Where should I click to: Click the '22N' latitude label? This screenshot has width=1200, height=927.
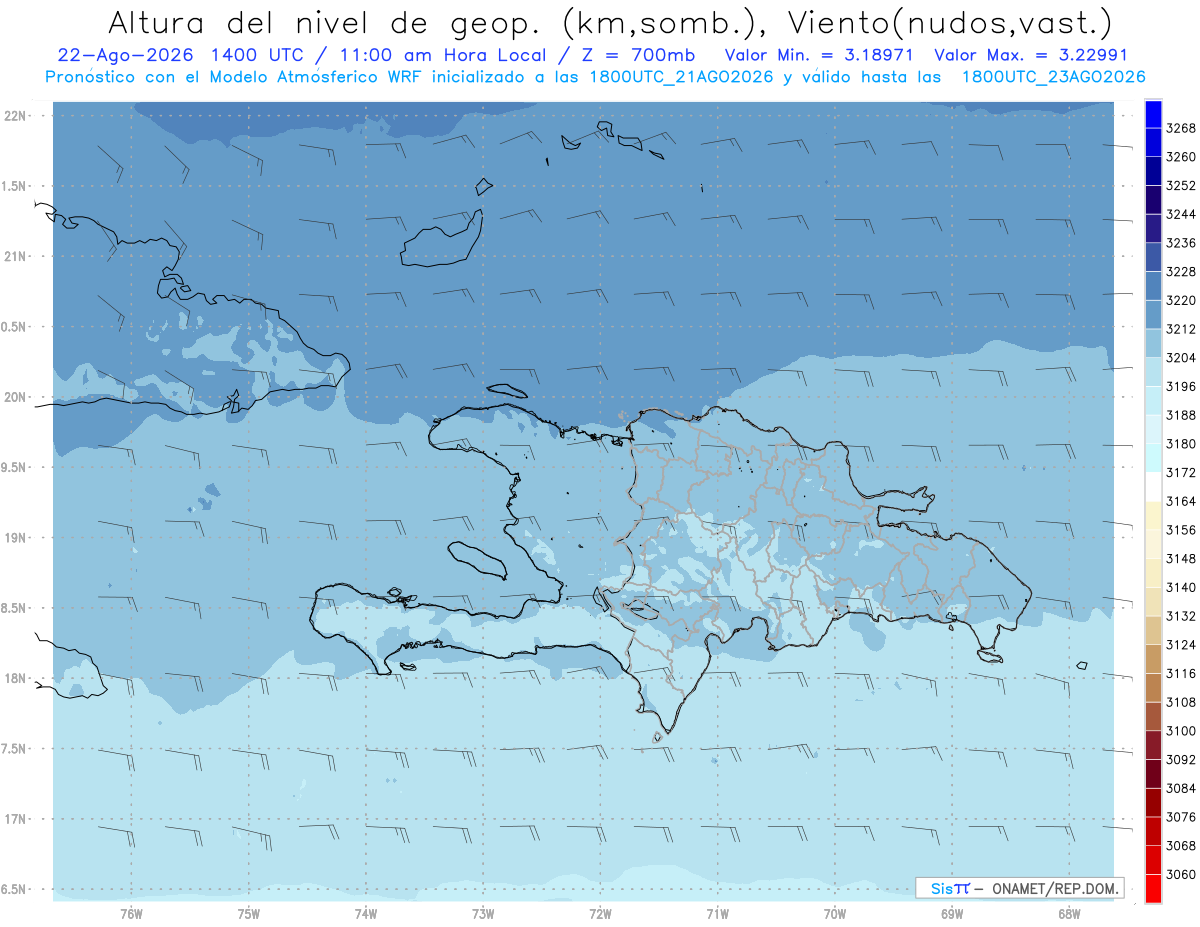click(x=15, y=116)
